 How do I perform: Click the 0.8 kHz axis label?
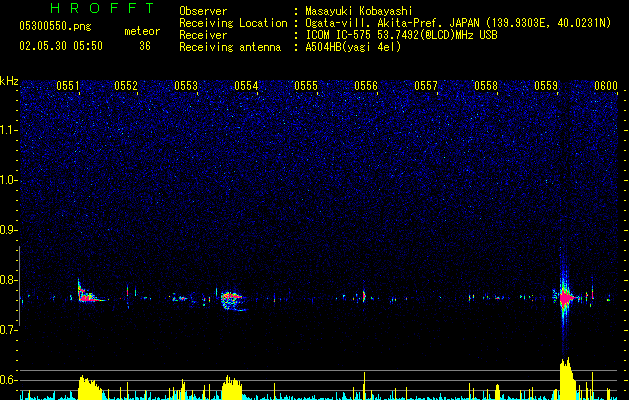tap(9, 280)
